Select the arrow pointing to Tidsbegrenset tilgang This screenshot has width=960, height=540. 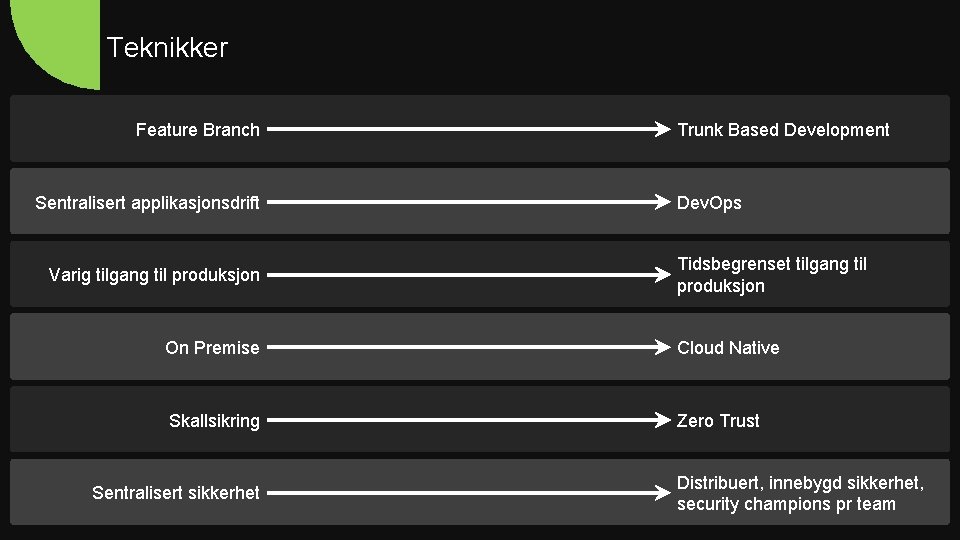pyautogui.click(x=468, y=275)
